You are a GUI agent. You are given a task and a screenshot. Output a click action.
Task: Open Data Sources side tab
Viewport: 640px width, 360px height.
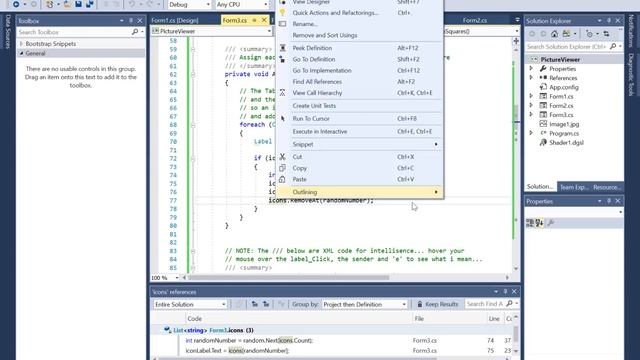(x=7, y=32)
